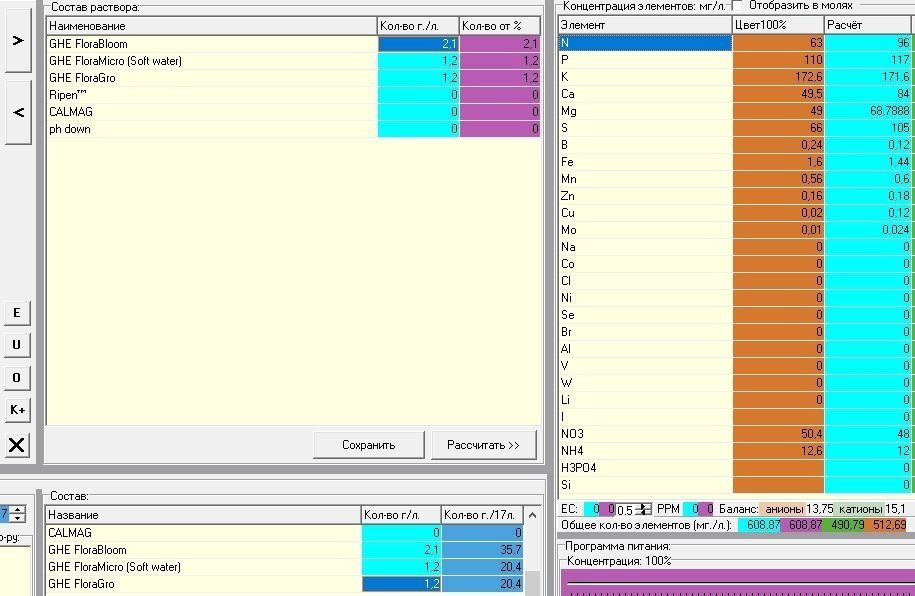Select the 'N' element row
Viewport: 915px width, 596px height.
pyautogui.click(x=736, y=43)
